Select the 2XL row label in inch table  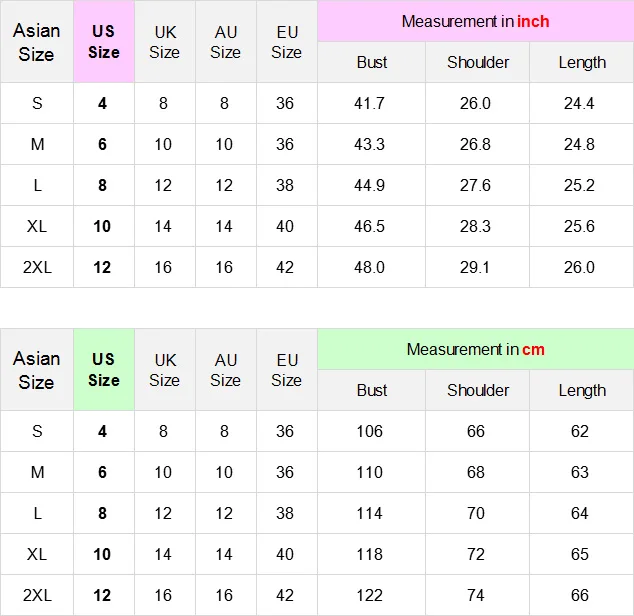point(37,267)
